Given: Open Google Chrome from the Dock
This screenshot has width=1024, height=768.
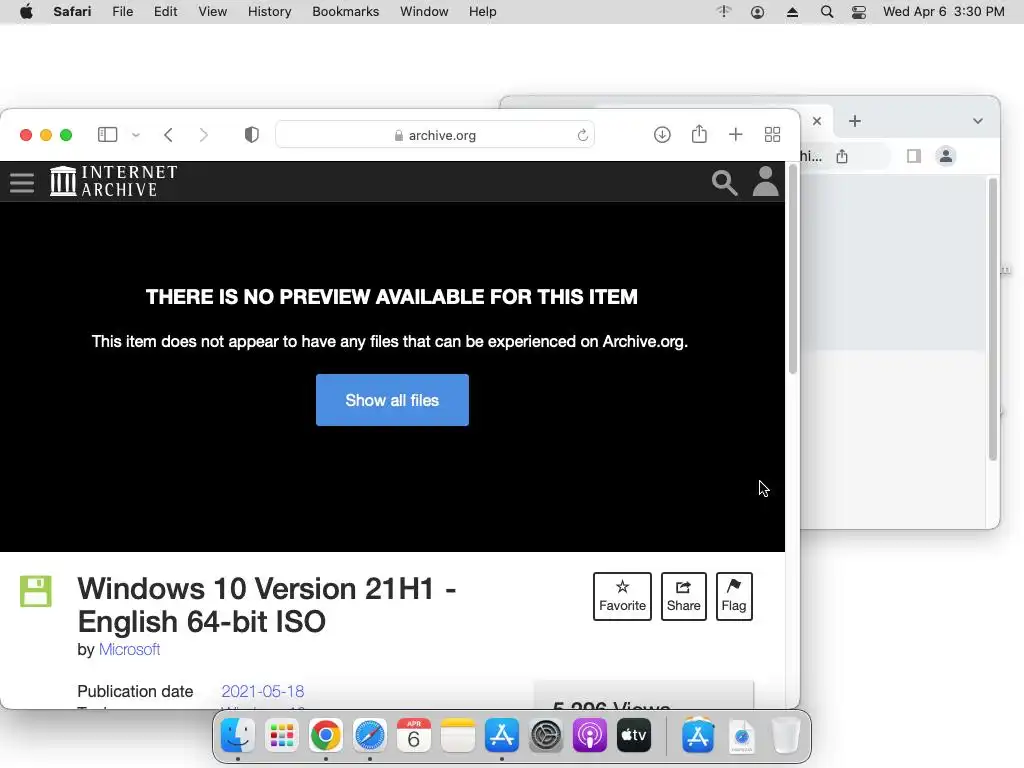Looking at the screenshot, I should point(325,735).
